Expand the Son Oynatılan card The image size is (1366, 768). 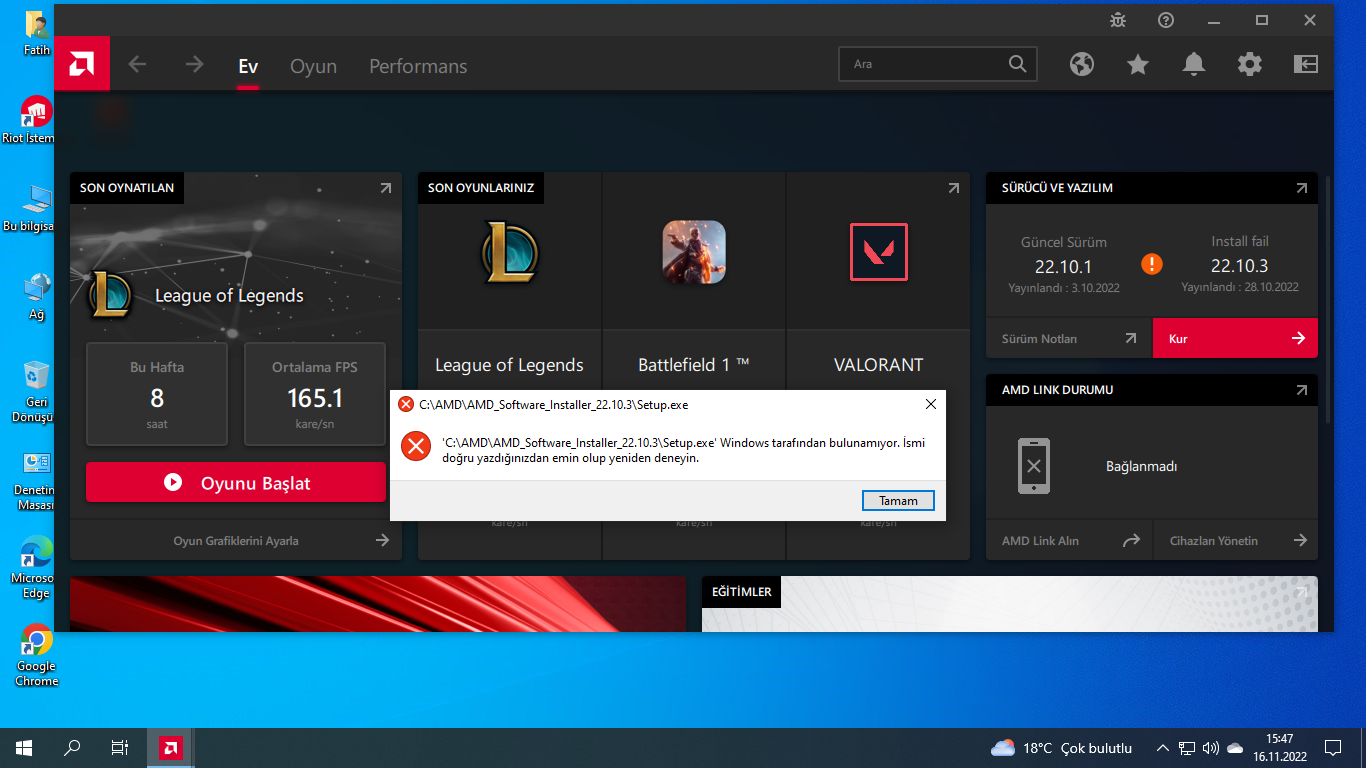coord(386,188)
